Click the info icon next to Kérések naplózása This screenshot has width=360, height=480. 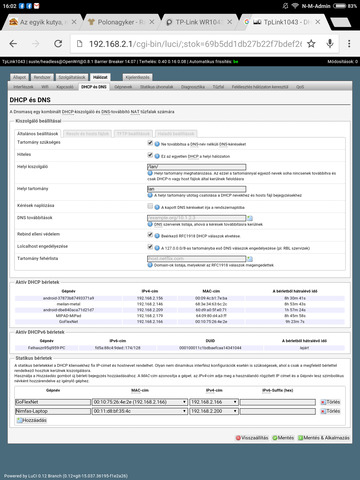(x=157, y=207)
